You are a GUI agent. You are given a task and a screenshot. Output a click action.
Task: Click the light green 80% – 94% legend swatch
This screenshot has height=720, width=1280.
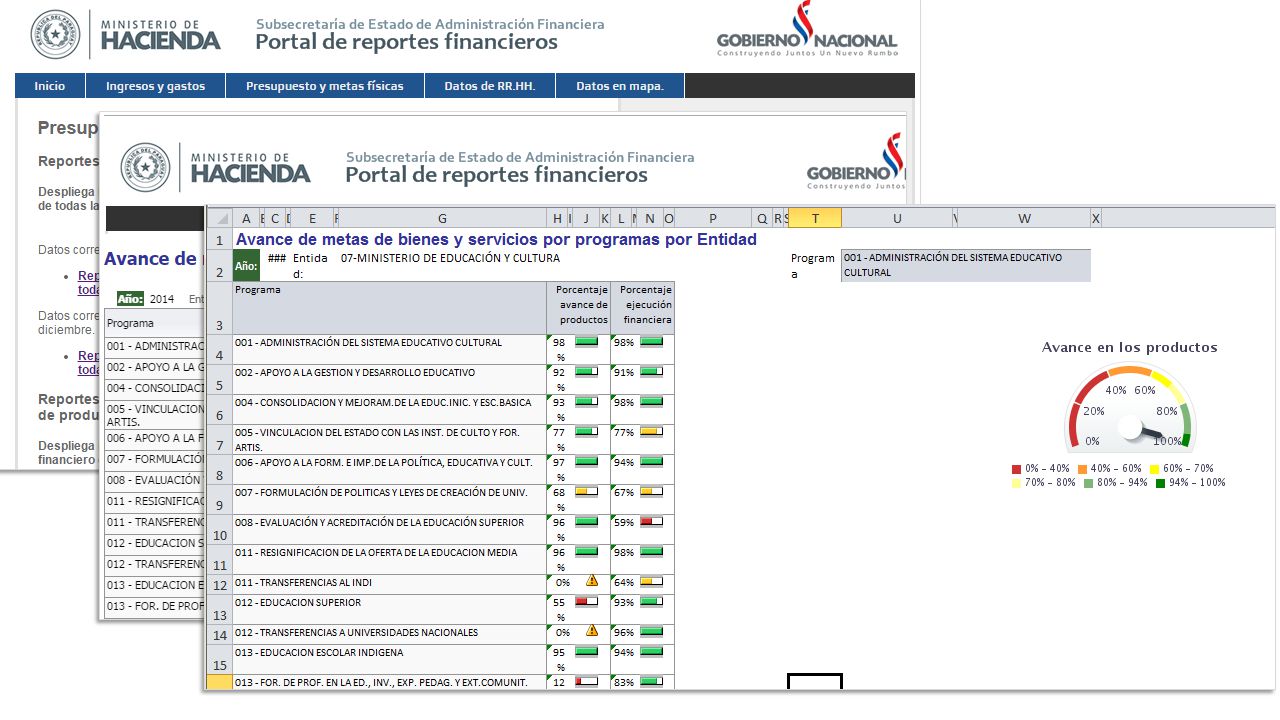point(1089,482)
